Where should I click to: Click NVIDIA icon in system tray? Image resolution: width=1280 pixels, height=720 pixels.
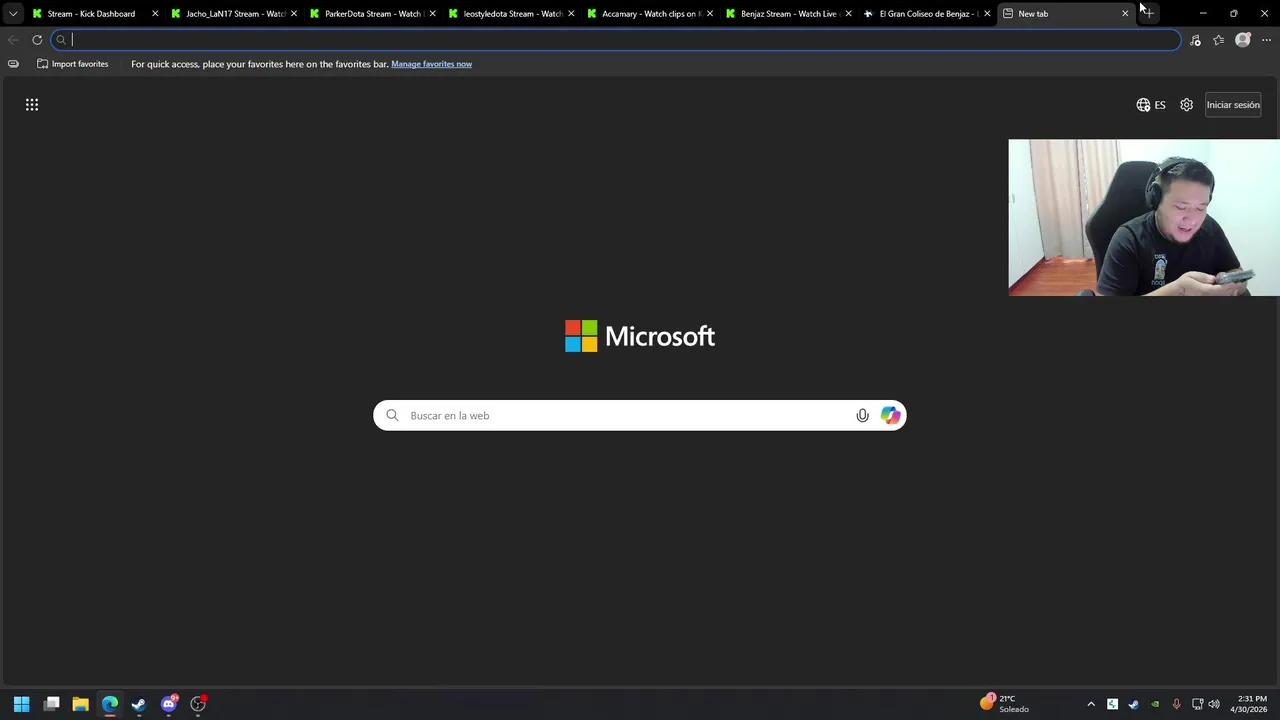click(1155, 704)
